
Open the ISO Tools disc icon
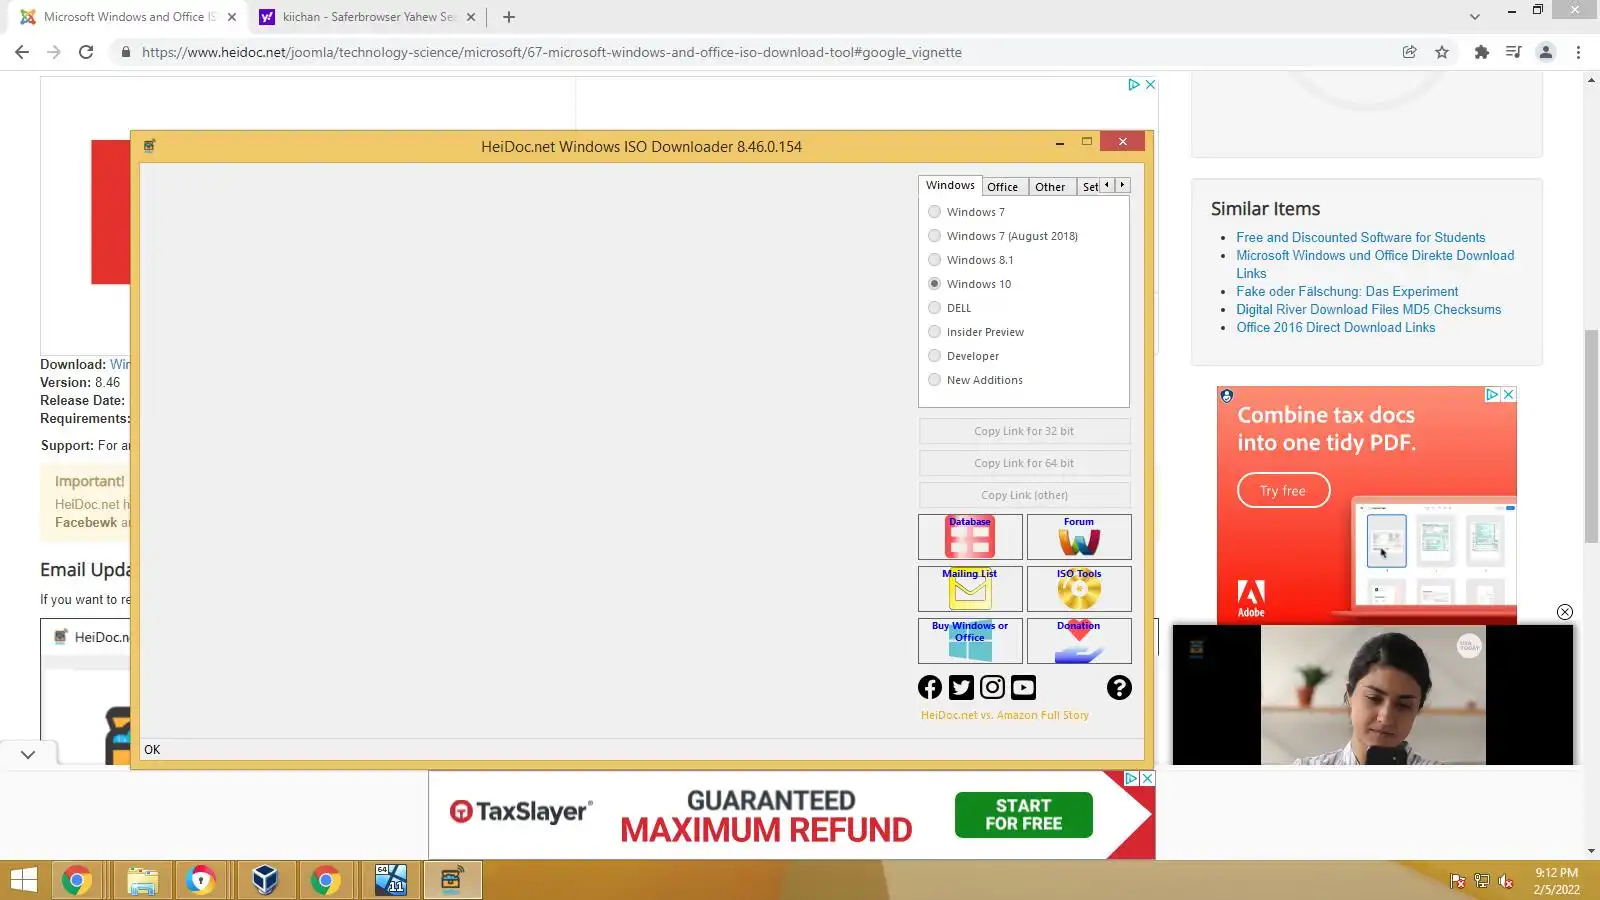tap(1079, 589)
